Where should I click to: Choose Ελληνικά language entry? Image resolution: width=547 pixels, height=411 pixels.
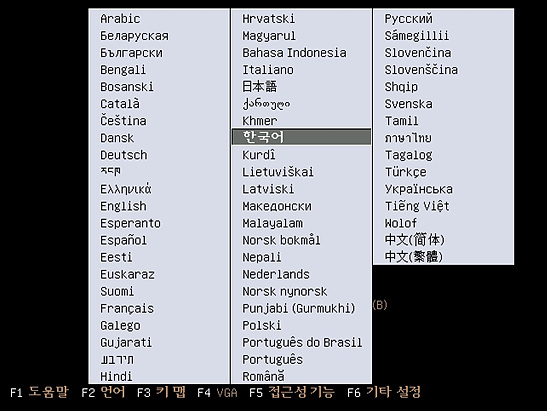pyautogui.click(x=126, y=189)
